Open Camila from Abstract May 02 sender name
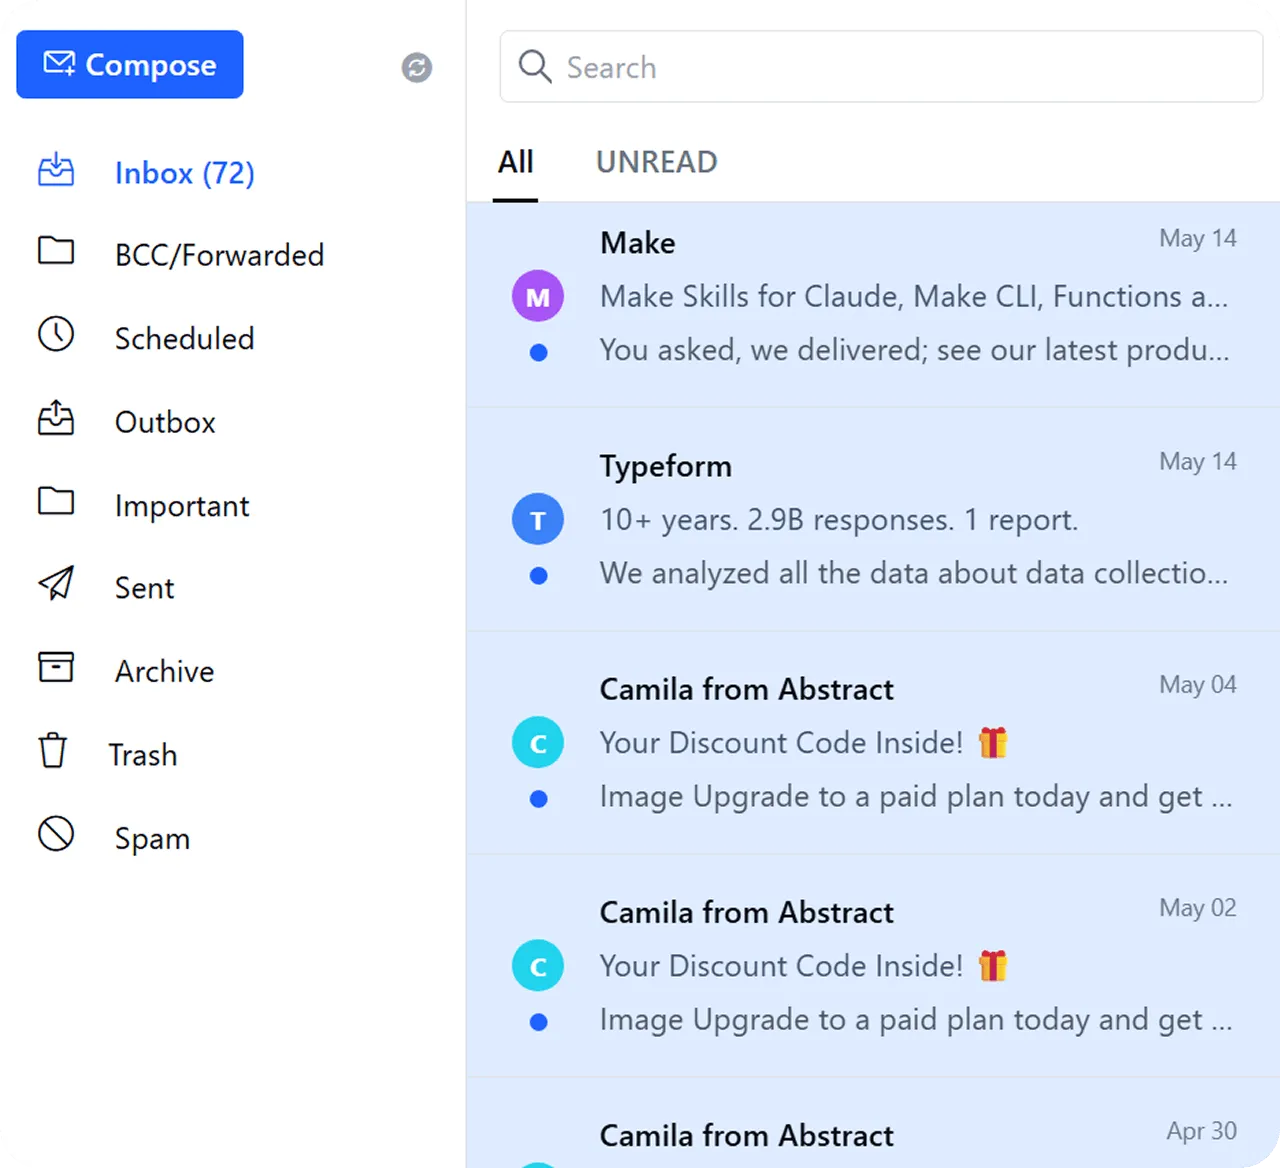Viewport: 1280px width, 1168px height. [x=747, y=912]
